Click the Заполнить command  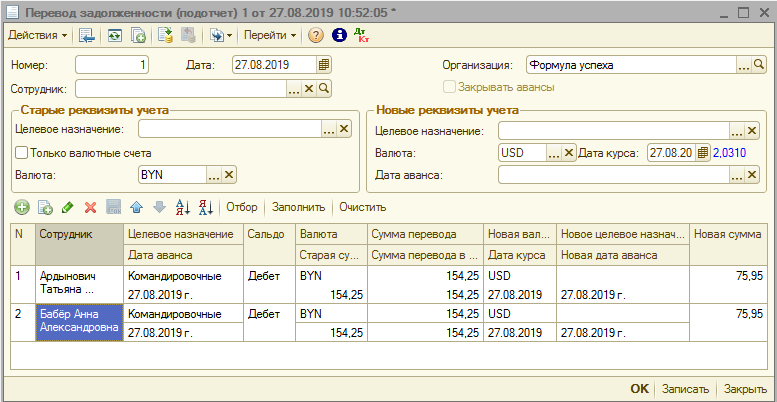pos(298,207)
